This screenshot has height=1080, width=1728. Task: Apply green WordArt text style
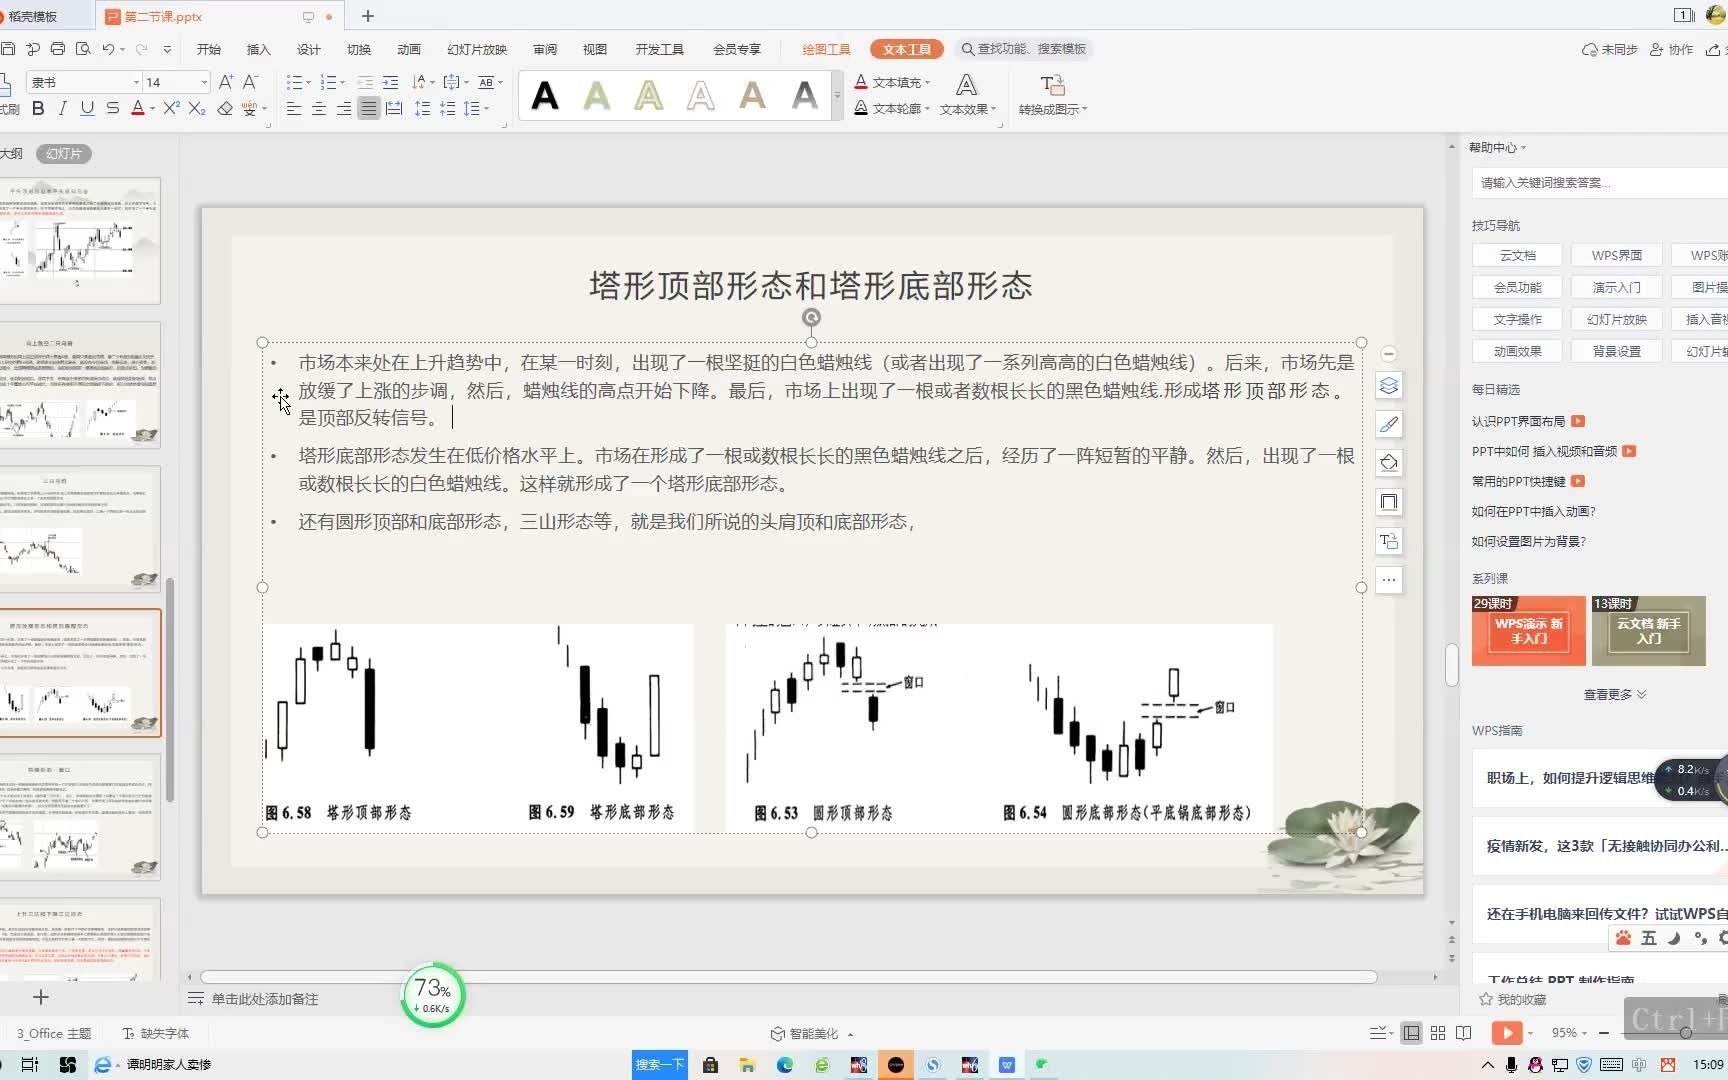(x=597, y=96)
